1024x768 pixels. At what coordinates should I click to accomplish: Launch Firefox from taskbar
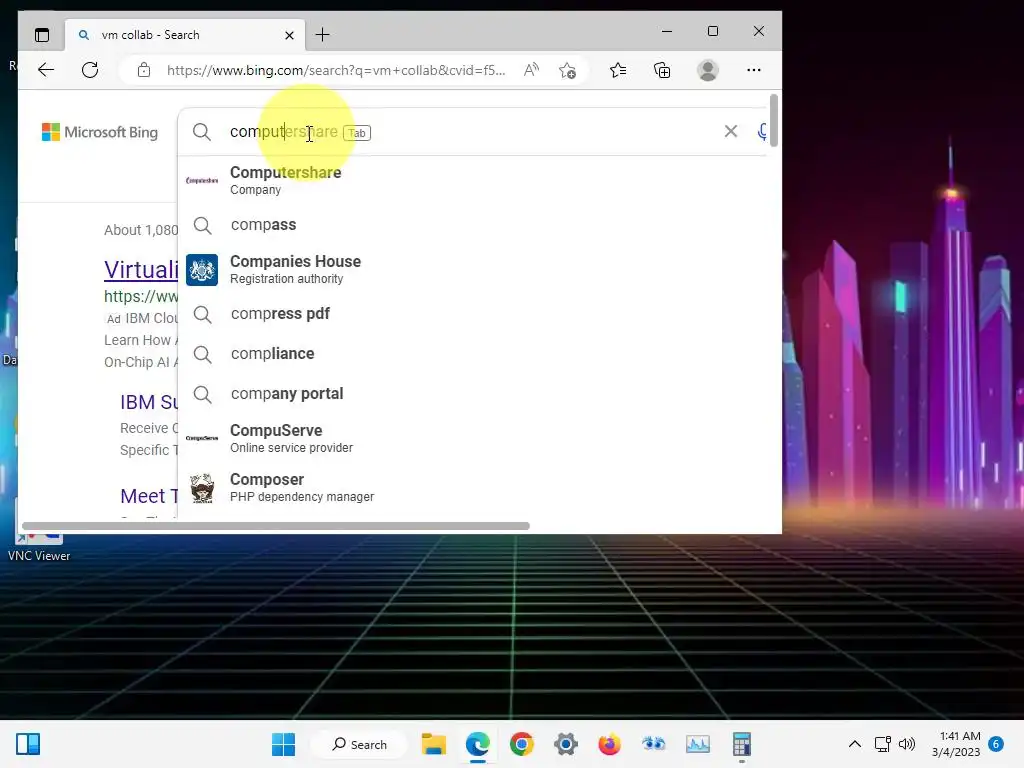(609, 744)
